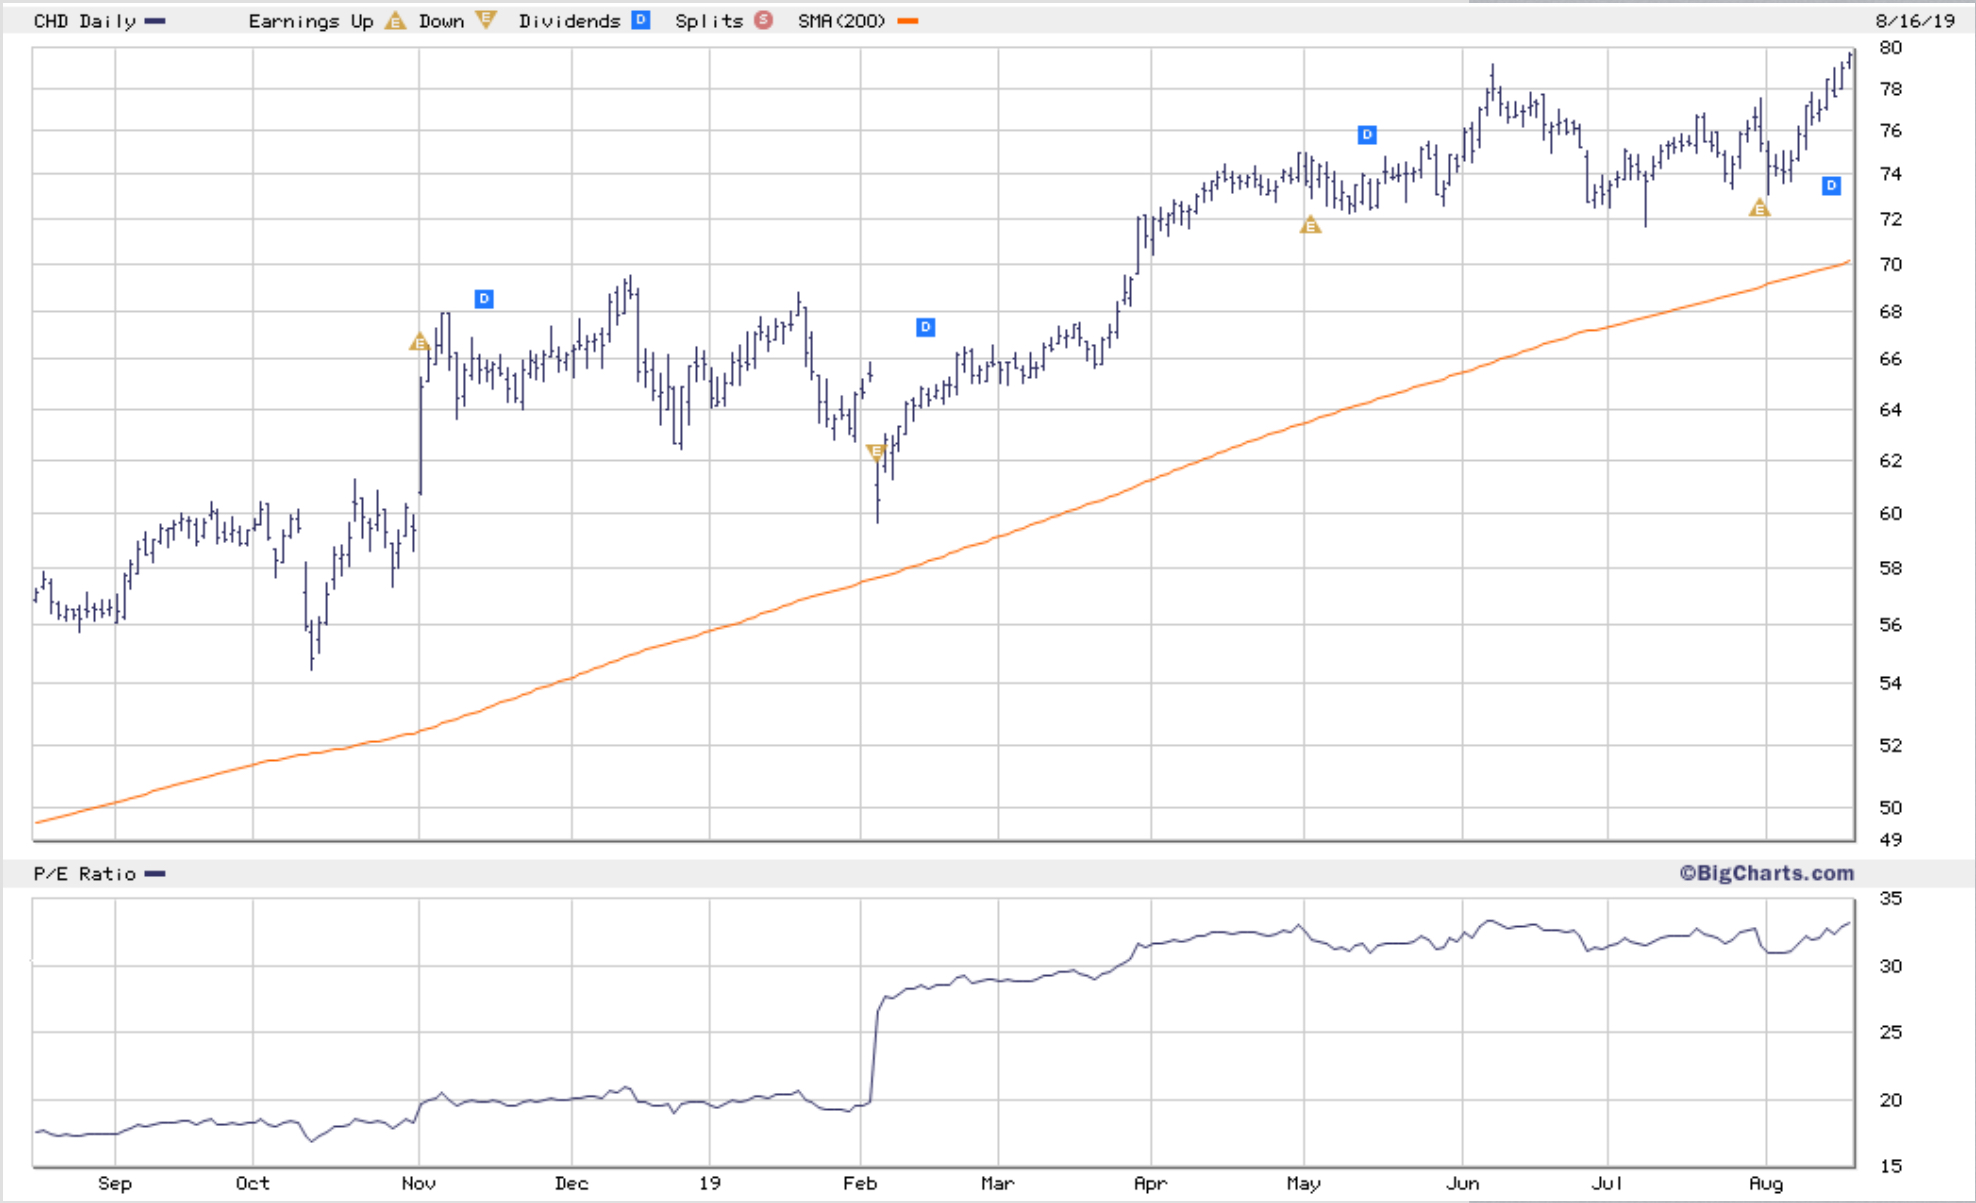
Task: Click the CHD Daily legend label
Action: coord(84,21)
